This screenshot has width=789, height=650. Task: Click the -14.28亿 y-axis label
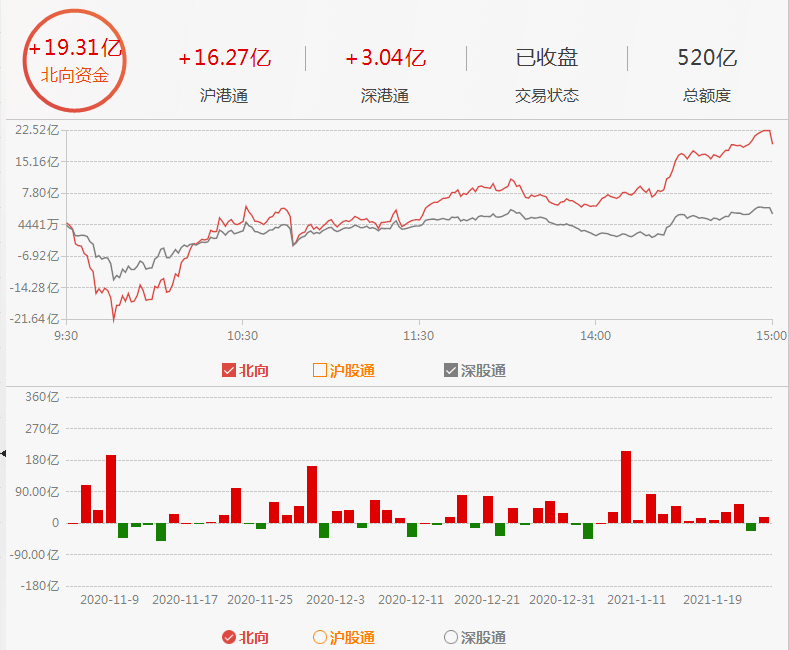[x=35, y=288]
